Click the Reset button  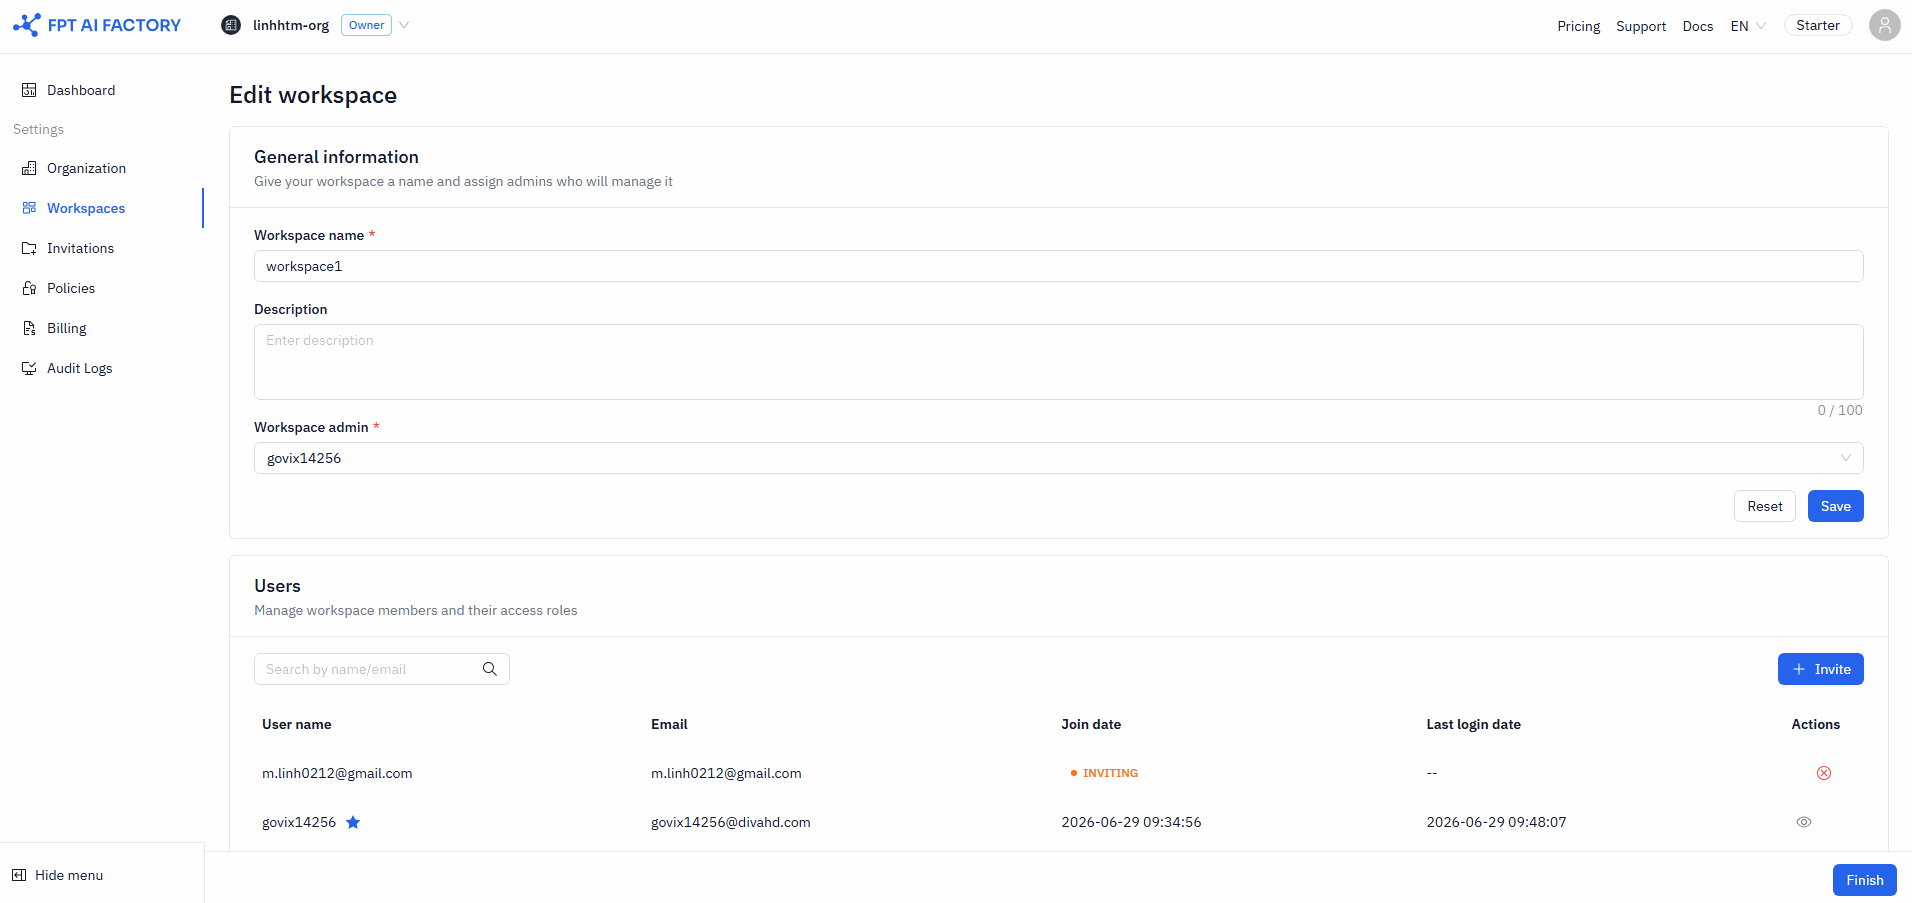coord(1764,506)
